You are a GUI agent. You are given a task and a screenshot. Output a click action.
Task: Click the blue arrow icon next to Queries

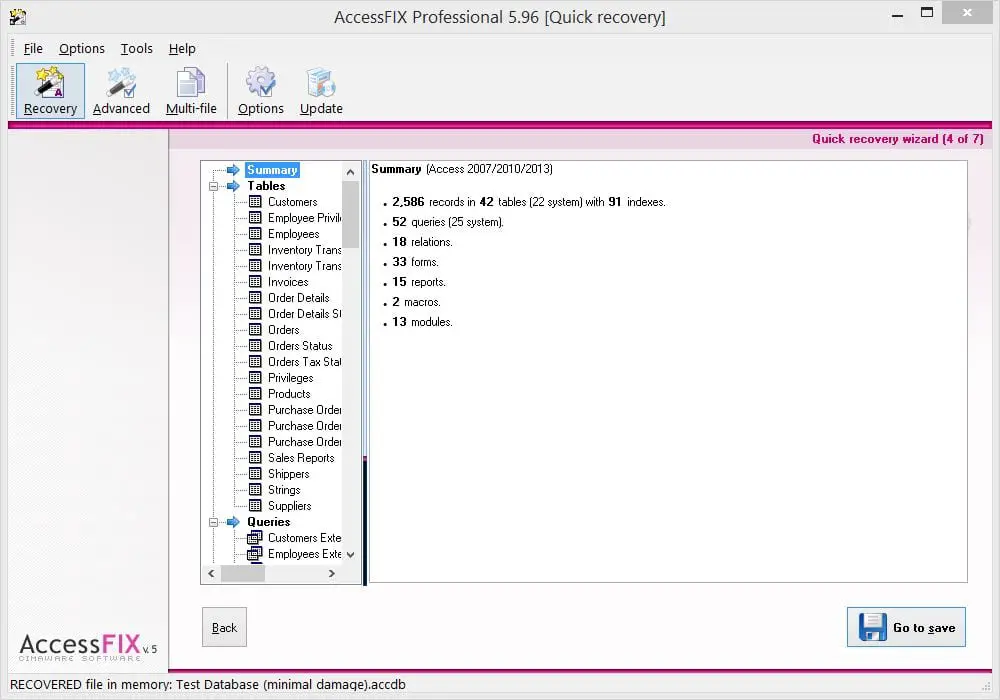[233, 521]
